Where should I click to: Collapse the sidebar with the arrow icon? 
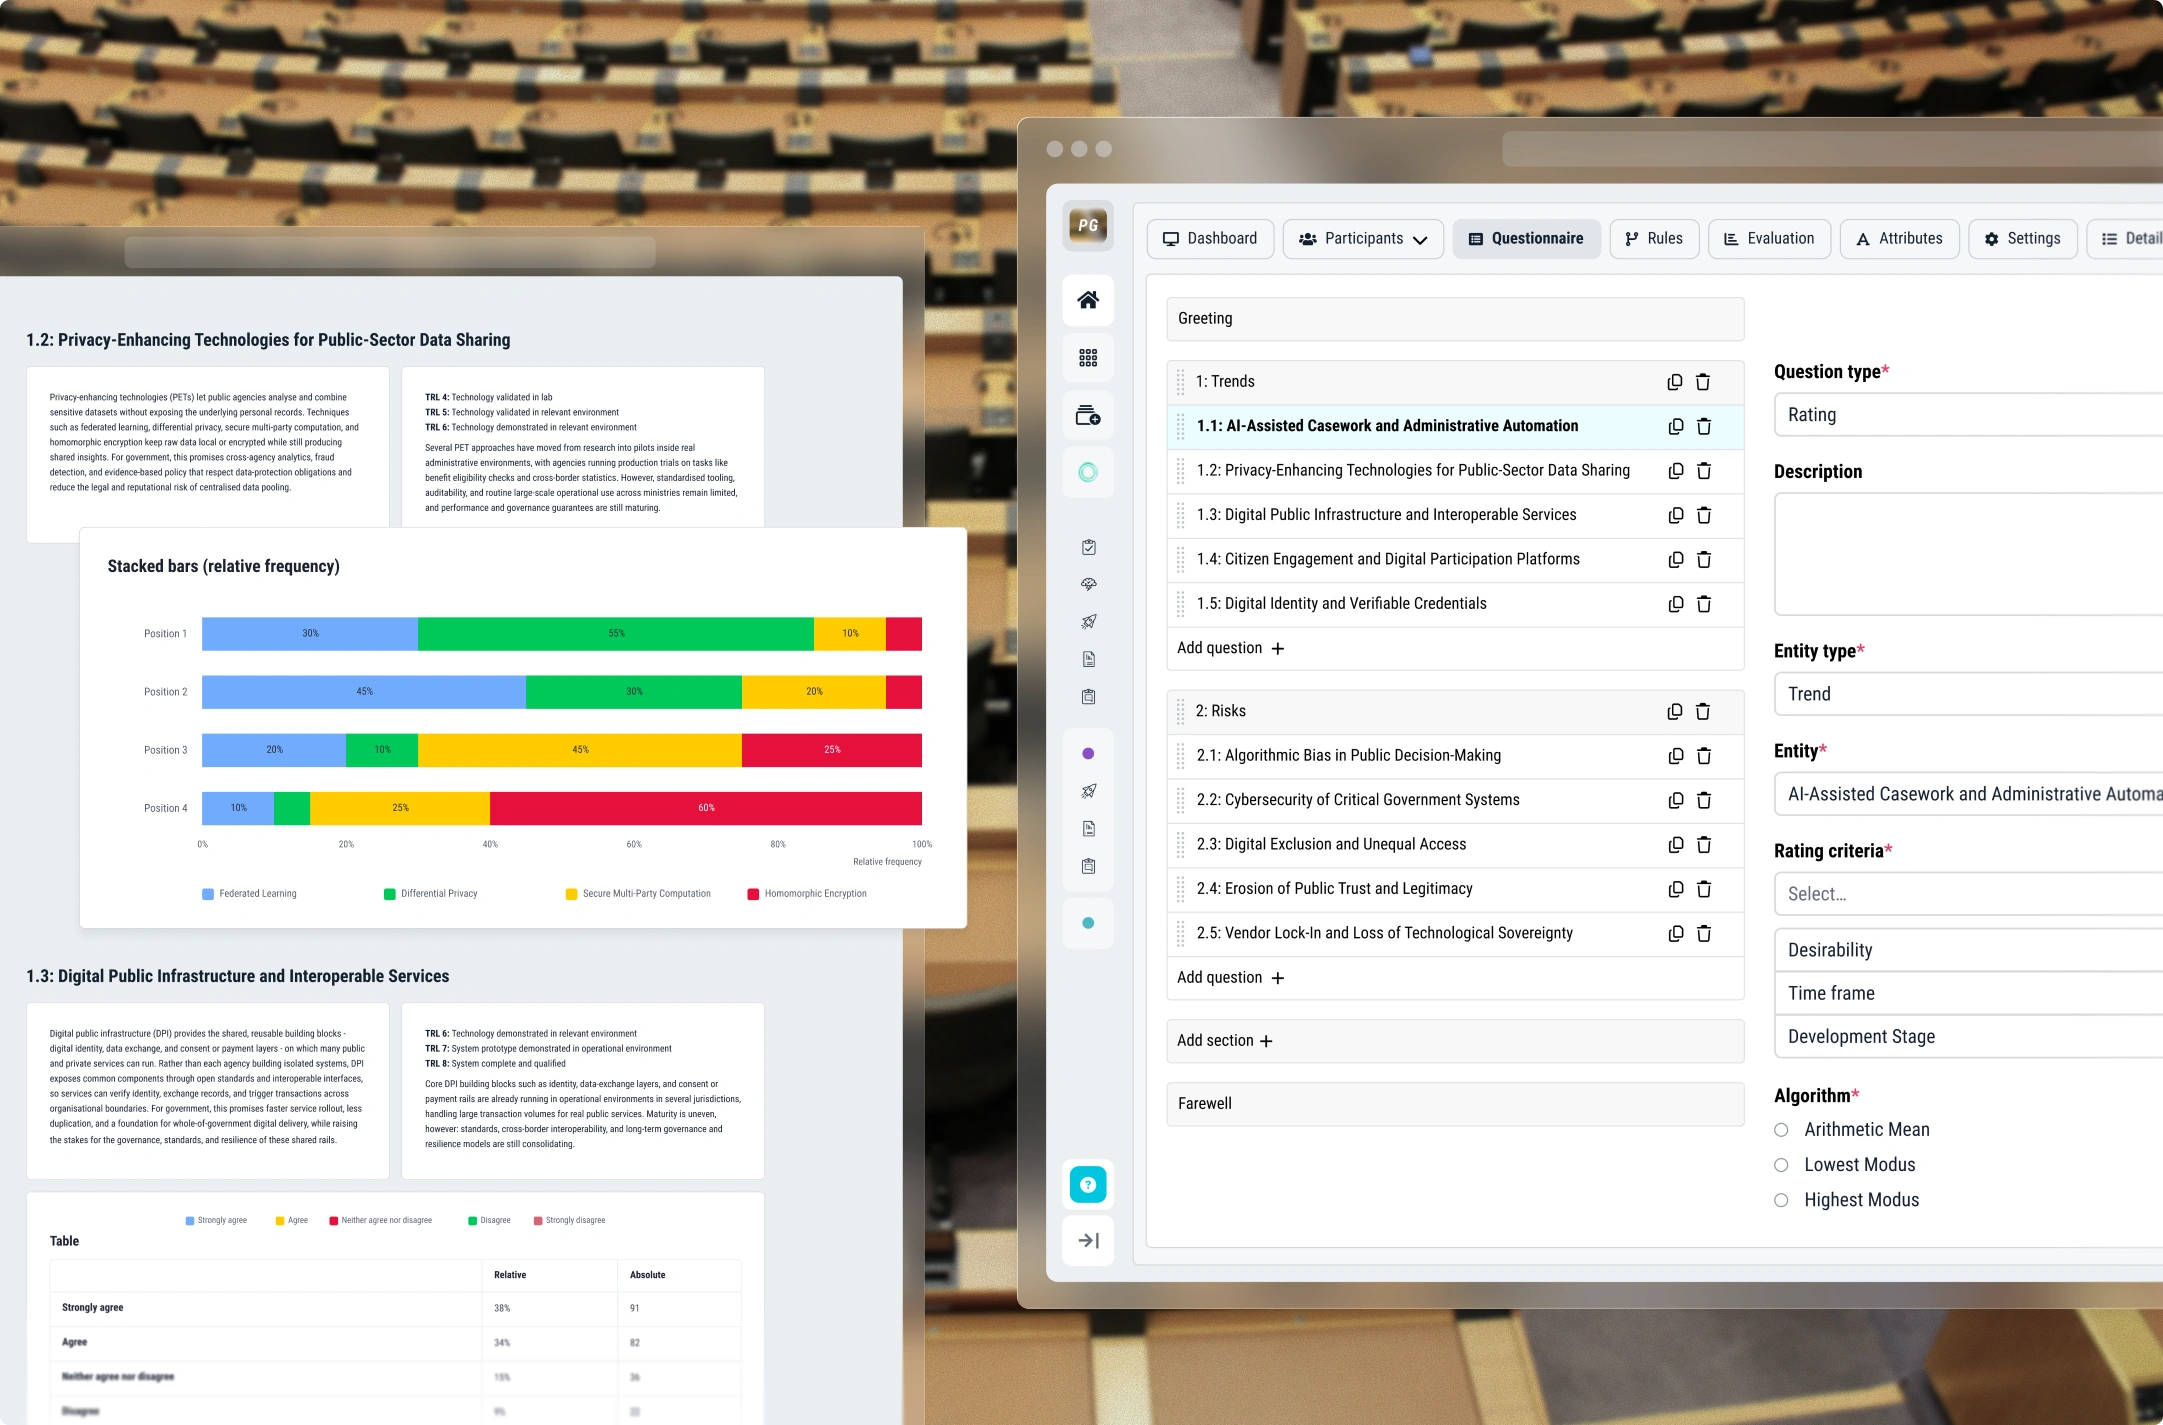(1088, 1241)
